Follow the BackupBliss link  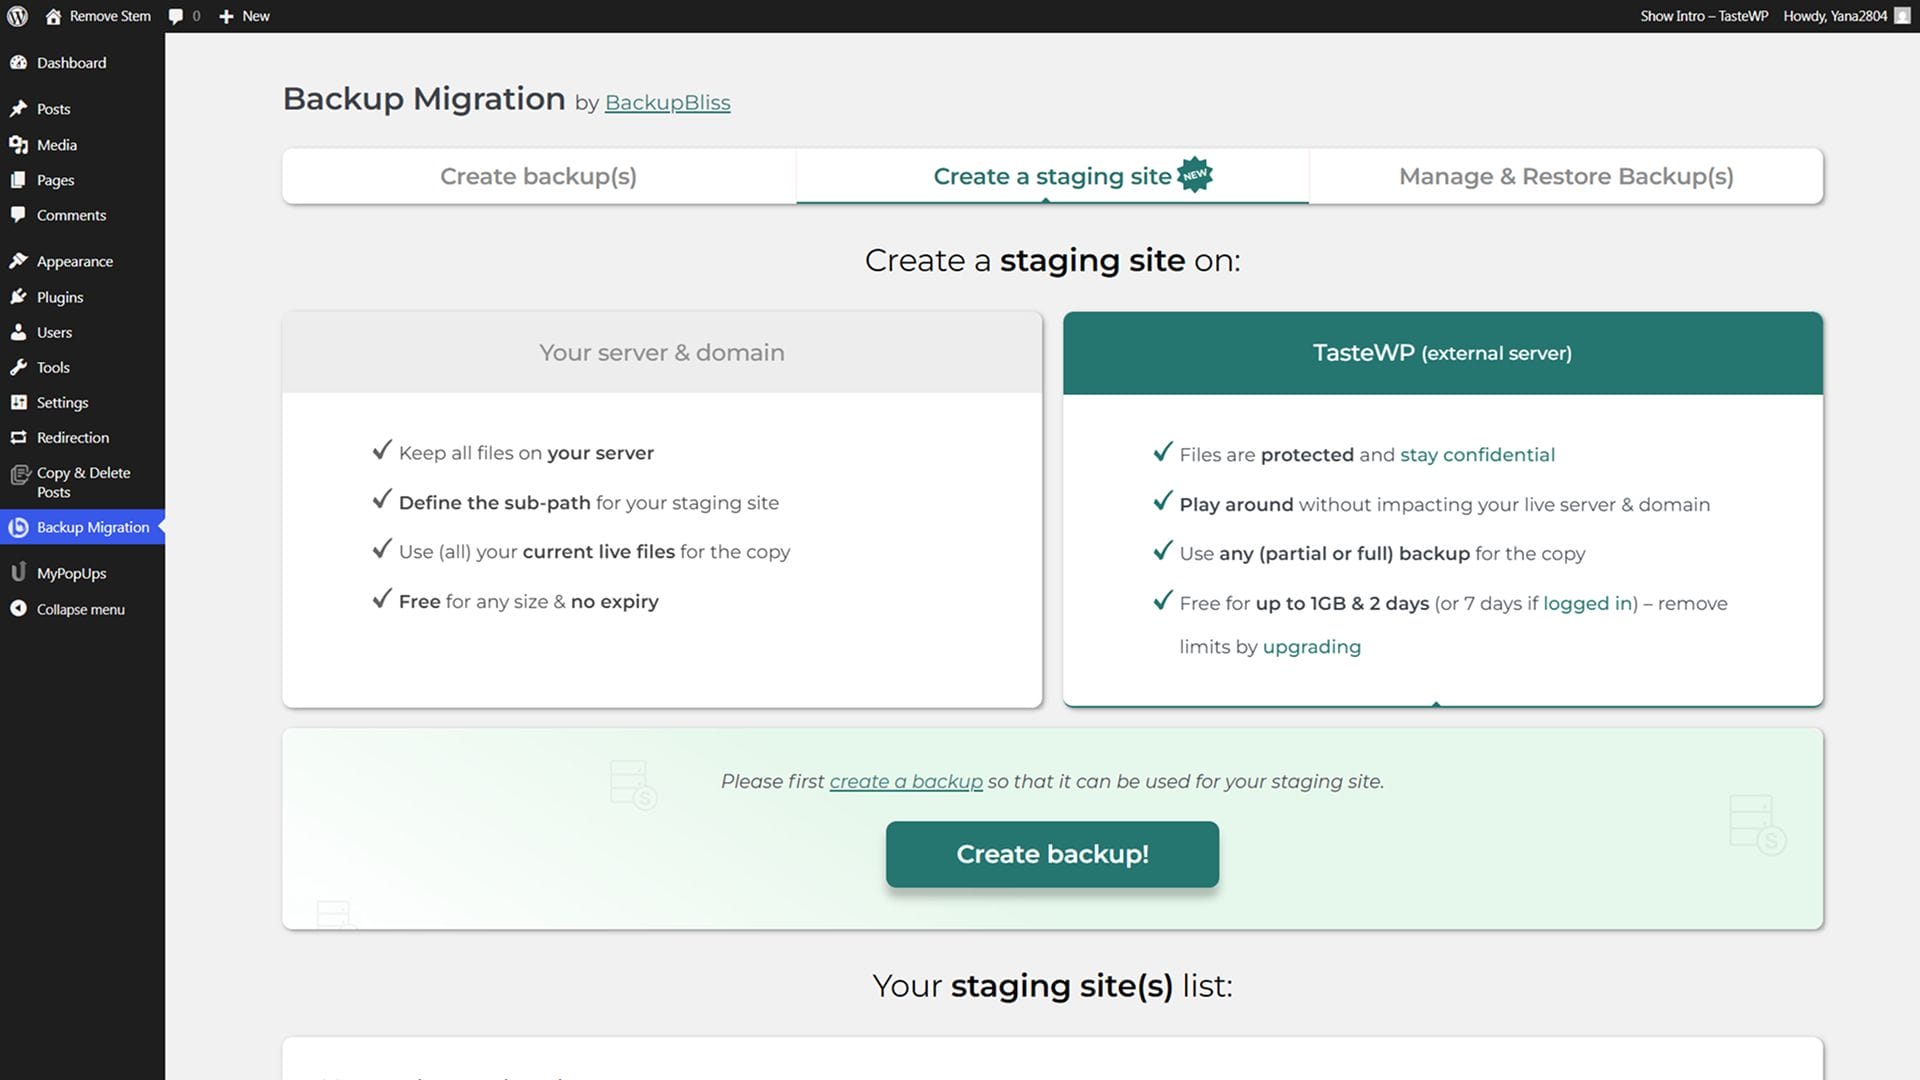click(667, 102)
